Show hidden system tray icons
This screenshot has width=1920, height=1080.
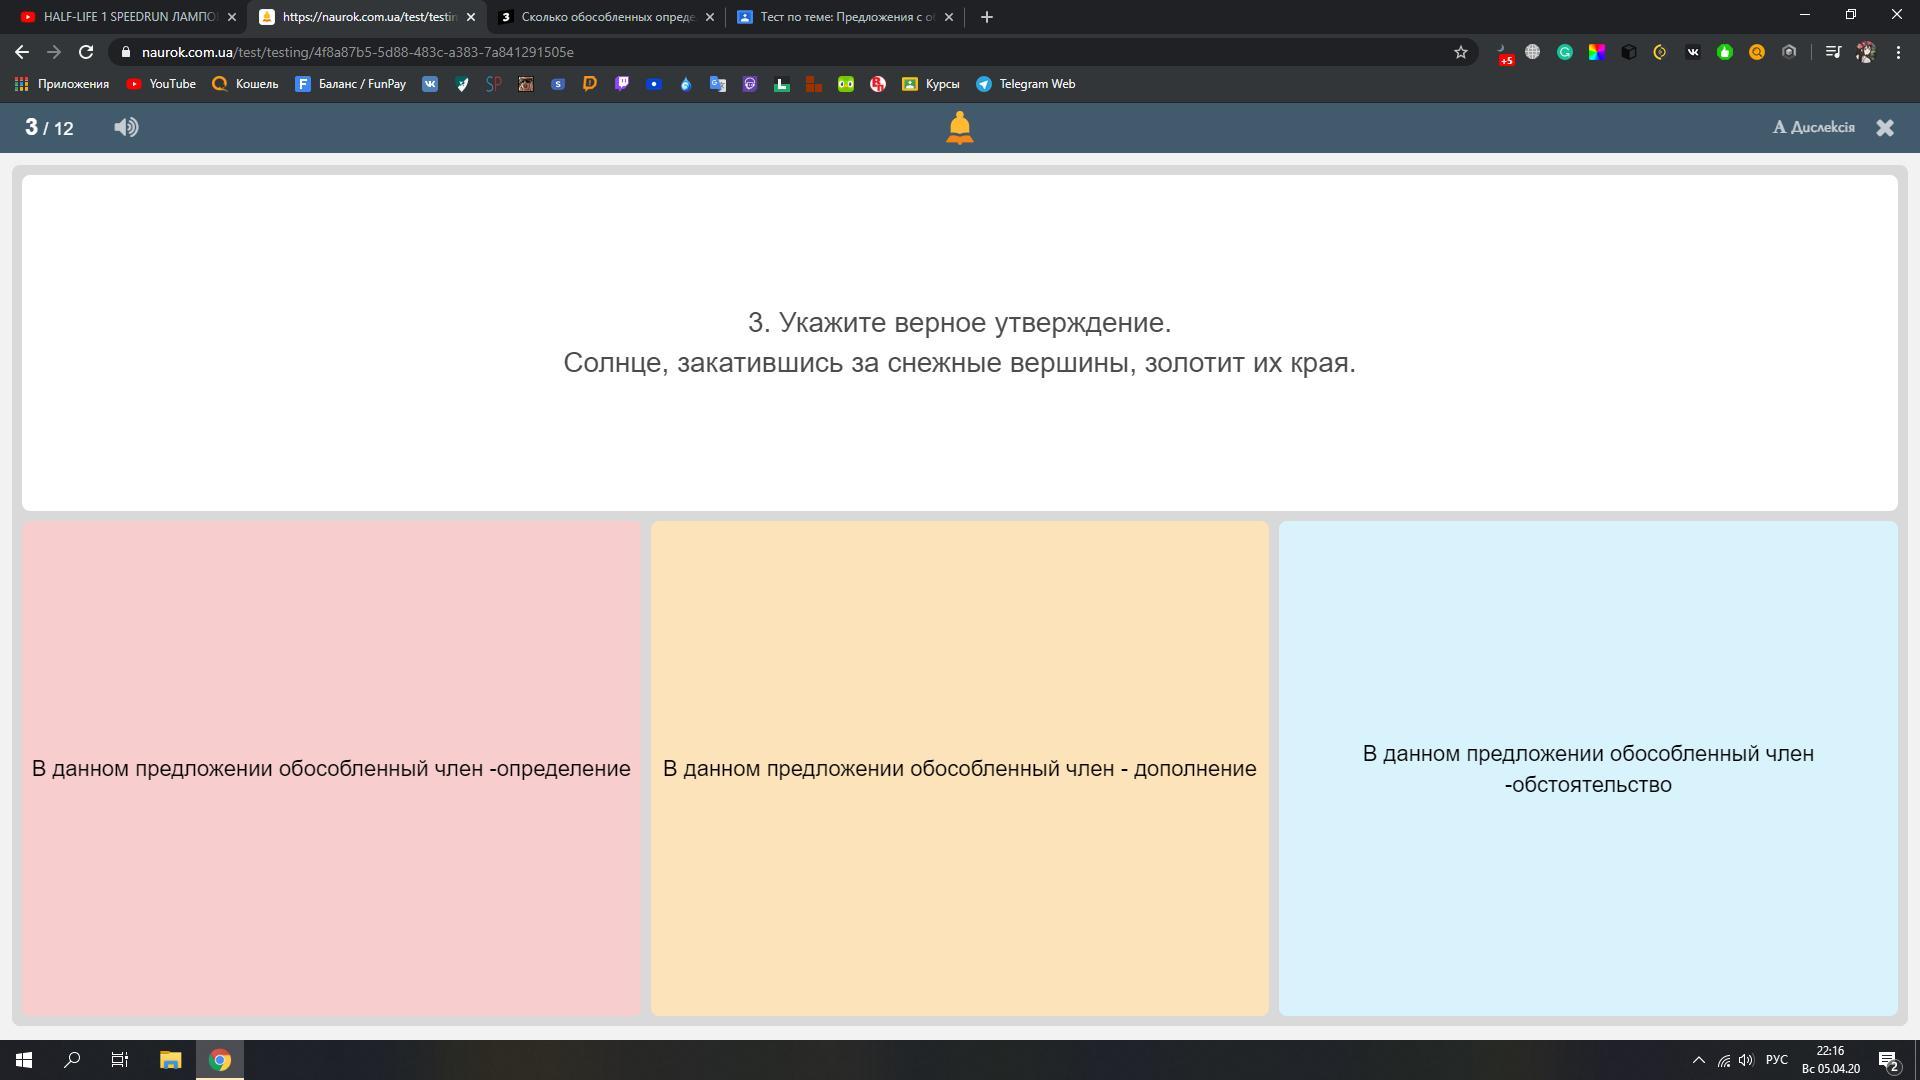1698,1060
